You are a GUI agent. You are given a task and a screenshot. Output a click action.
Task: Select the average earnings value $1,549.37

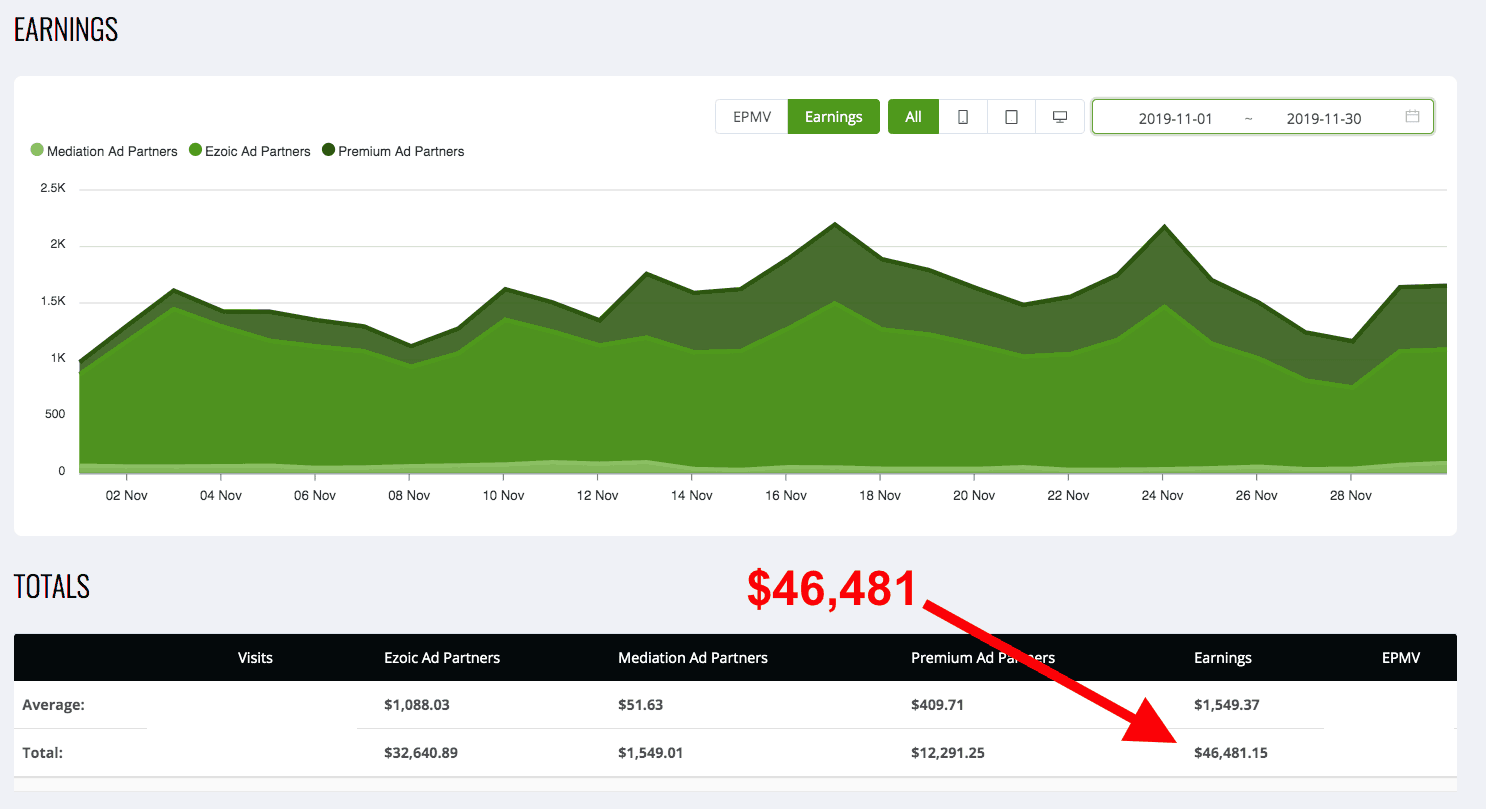[1227, 705]
